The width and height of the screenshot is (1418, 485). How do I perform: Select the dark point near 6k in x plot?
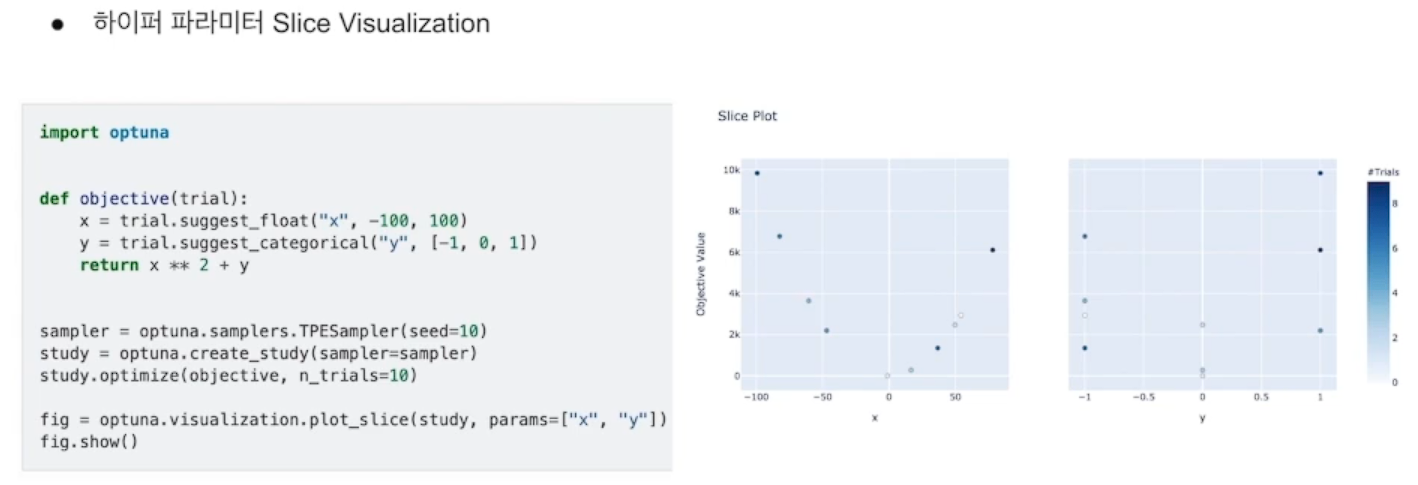[x=992, y=250]
